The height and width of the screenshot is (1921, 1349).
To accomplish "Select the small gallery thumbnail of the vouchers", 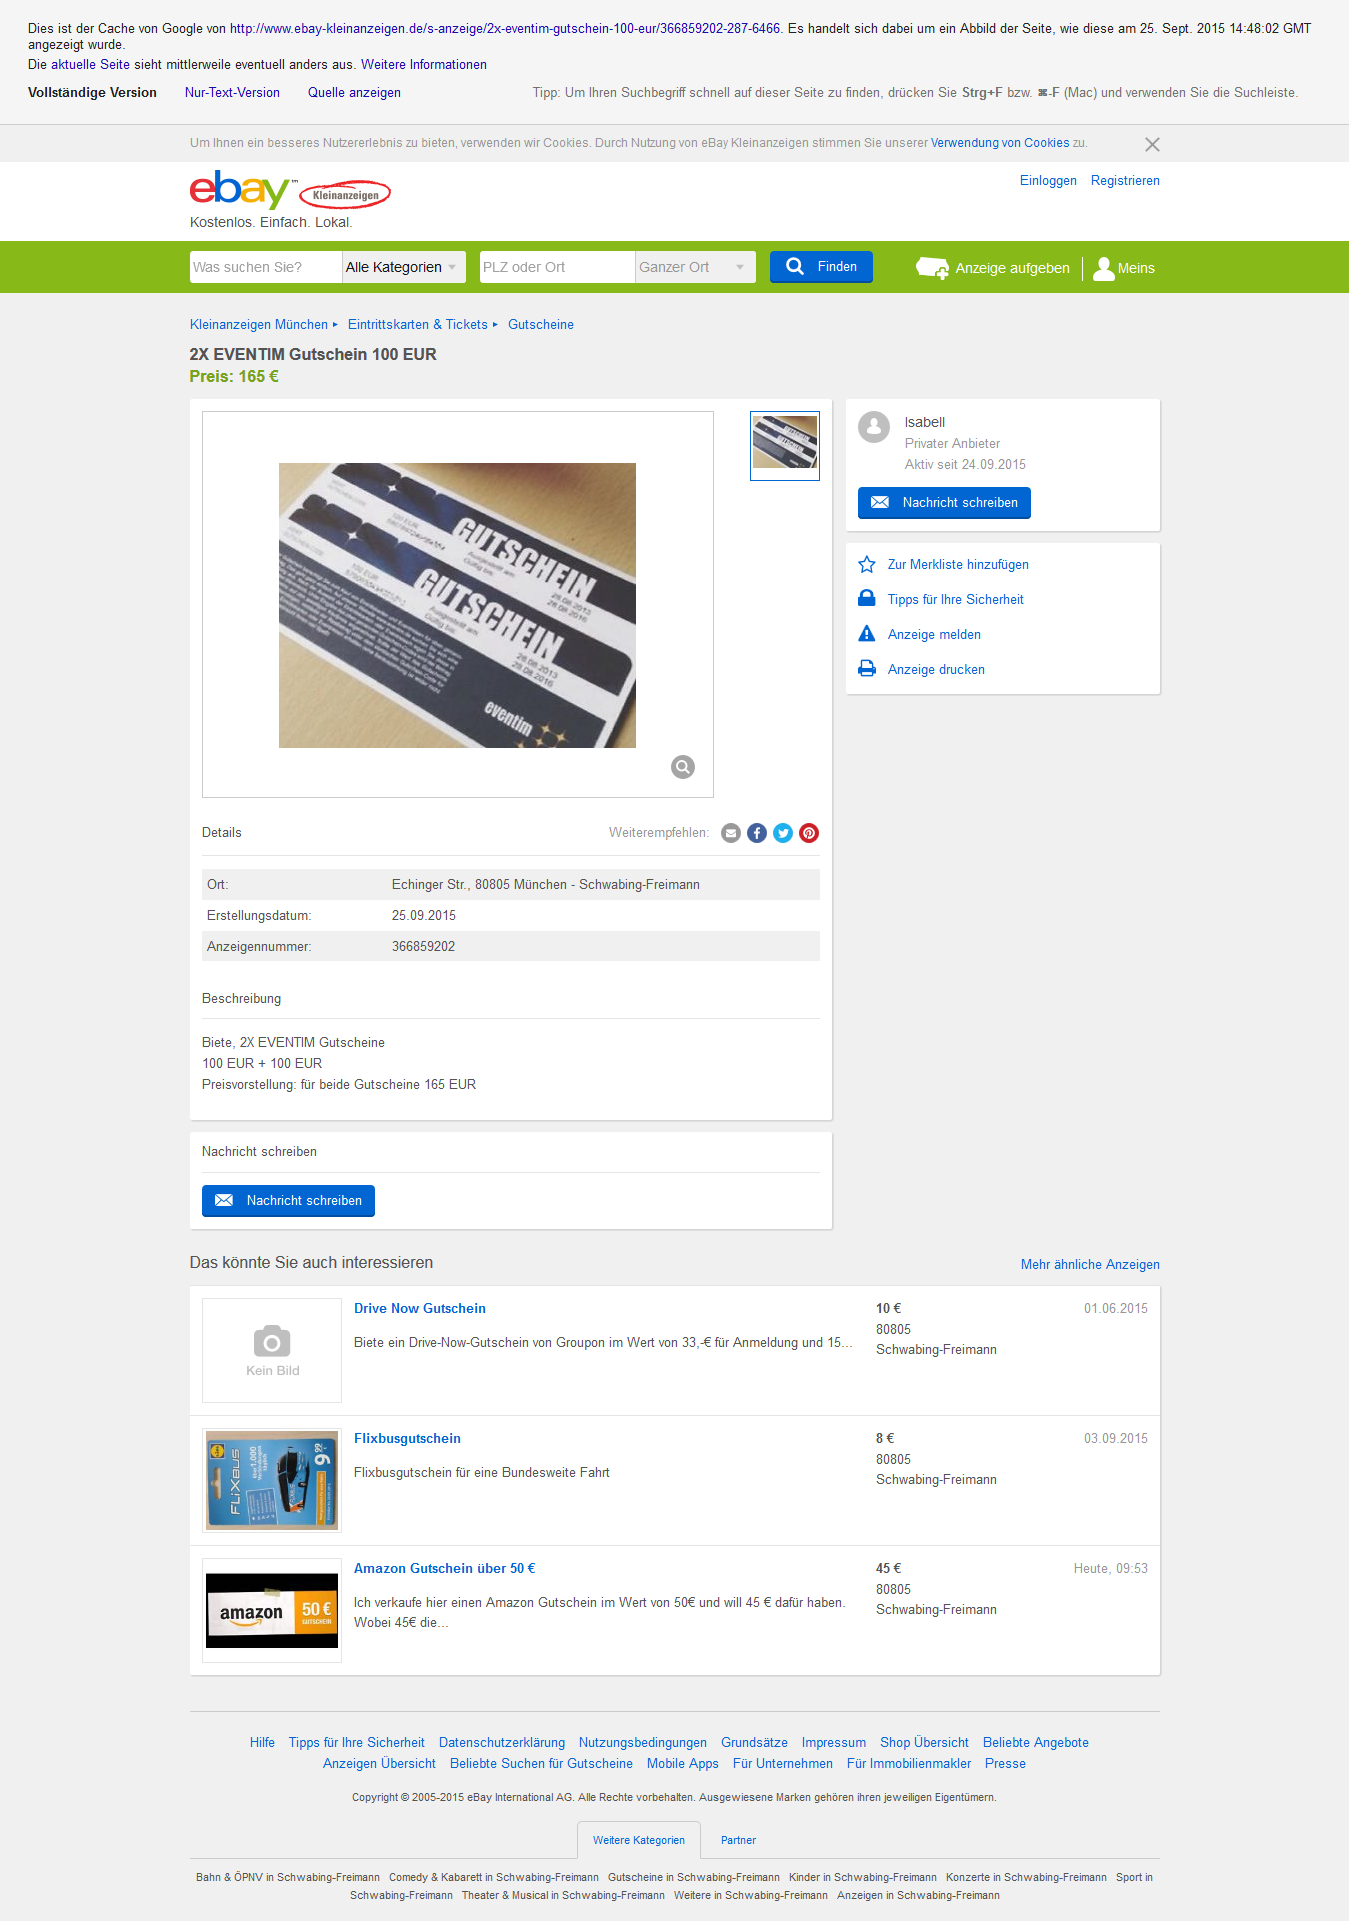I will point(785,445).
